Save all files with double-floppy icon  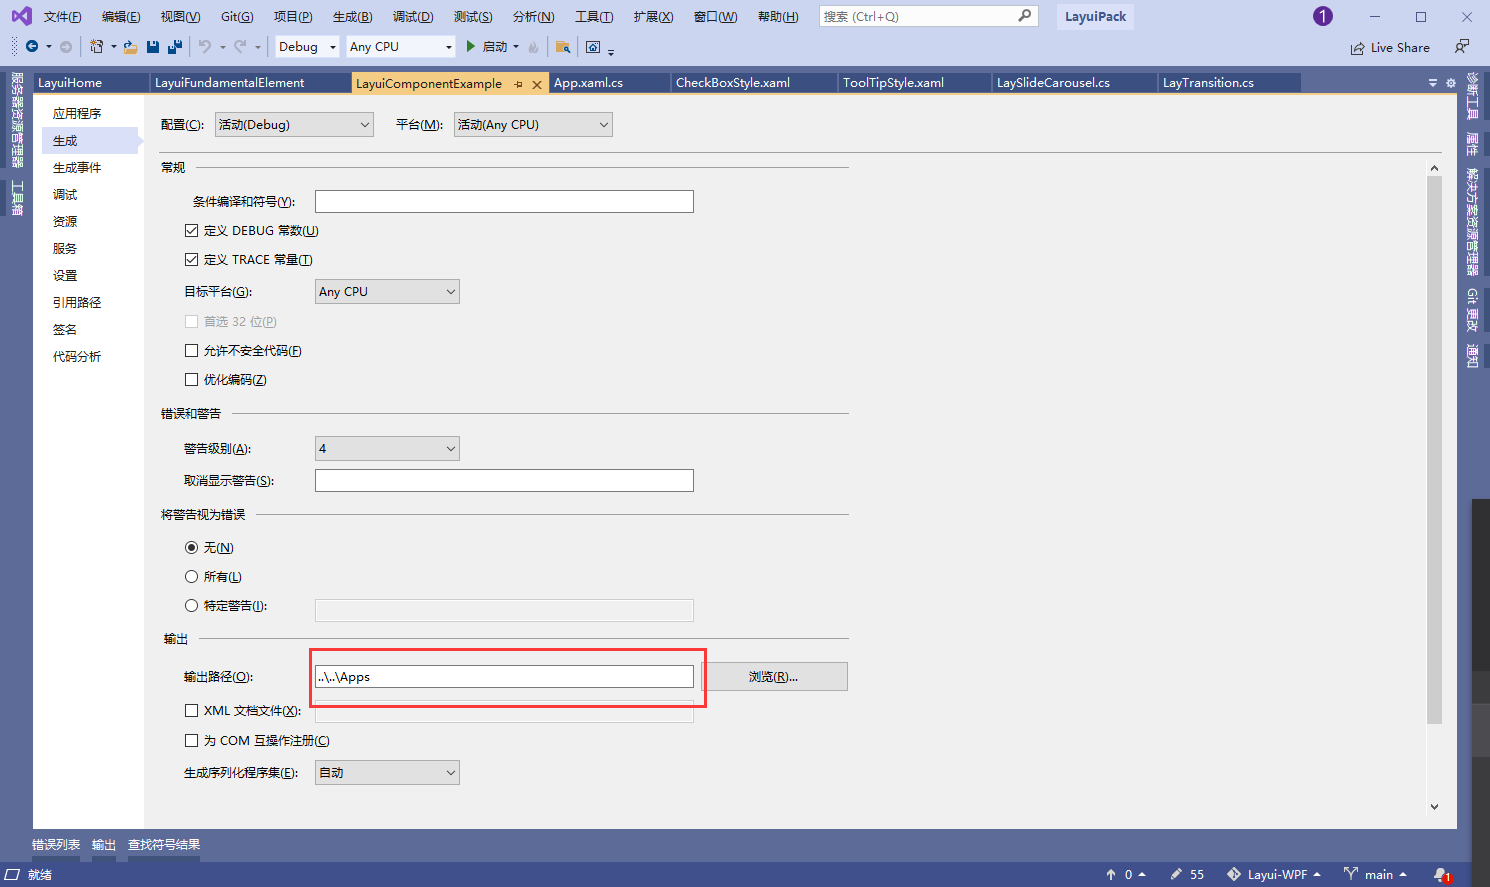point(175,47)
